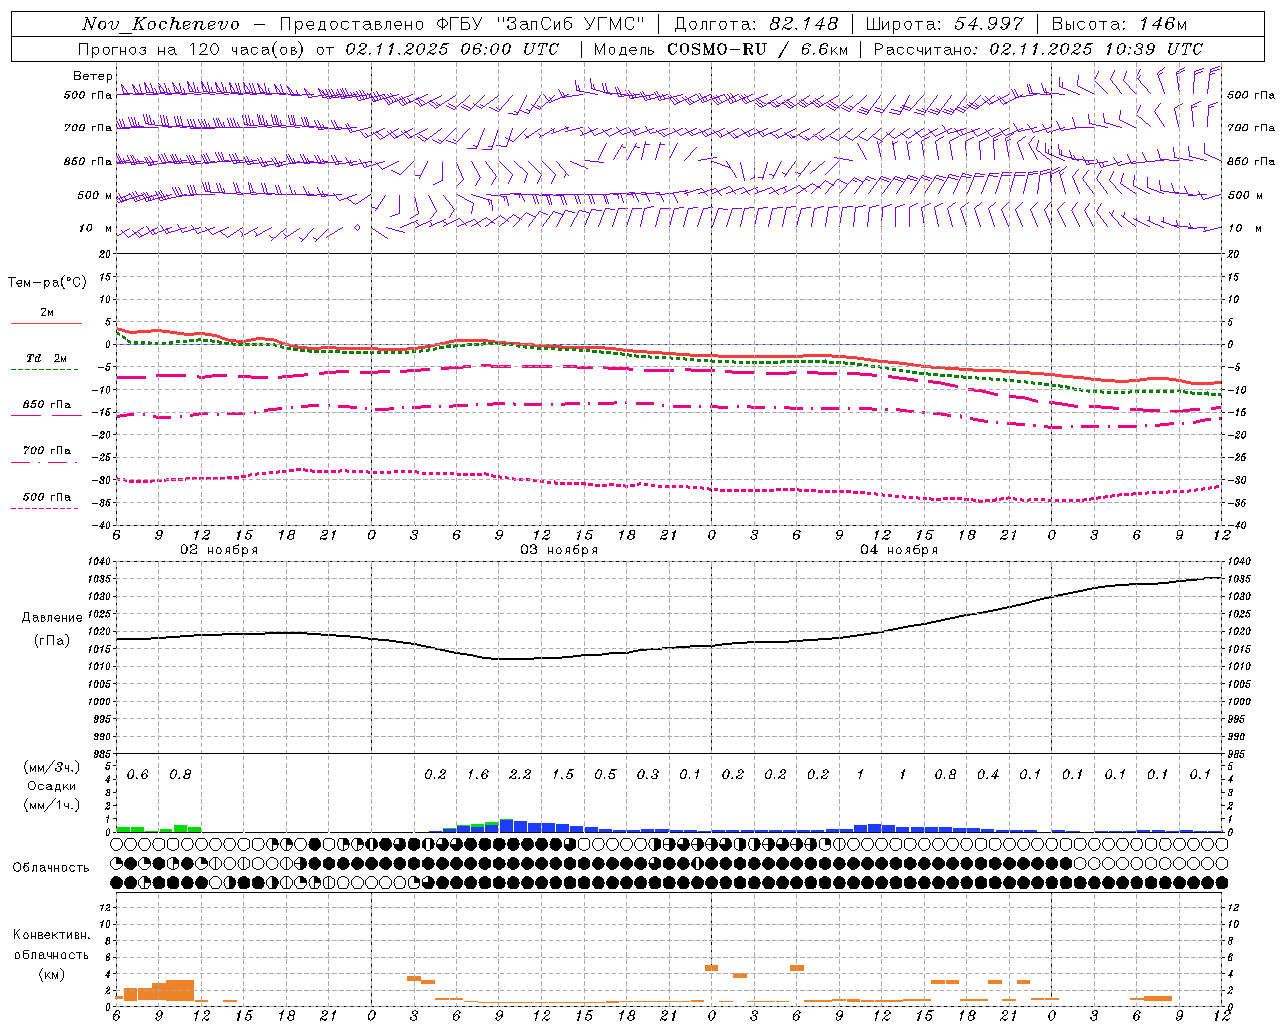1280x1024 pixels.
Task: Click the Давление pressure panel label
Action: [52, 618]
